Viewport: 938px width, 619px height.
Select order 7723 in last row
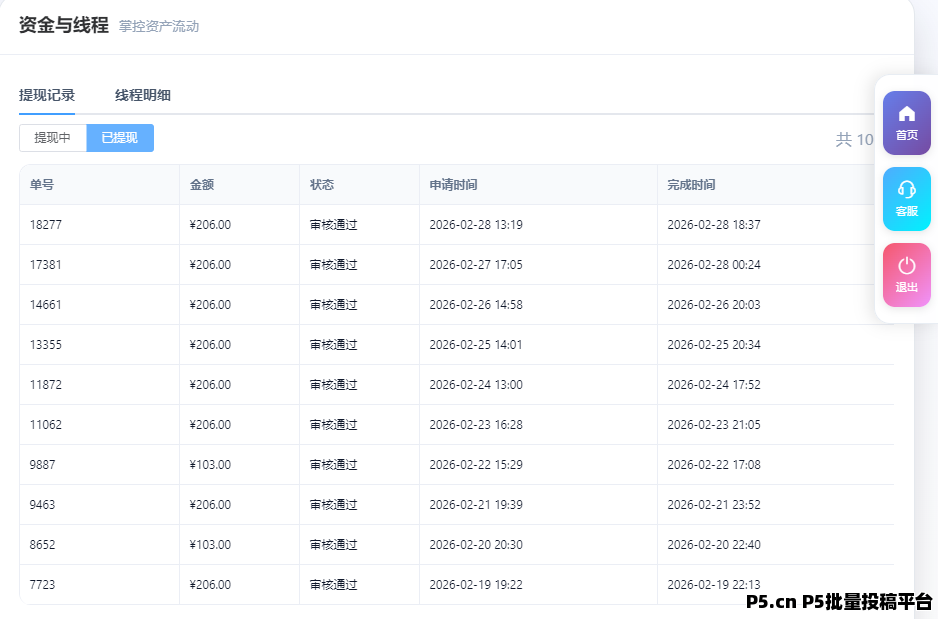coord(43,585)
